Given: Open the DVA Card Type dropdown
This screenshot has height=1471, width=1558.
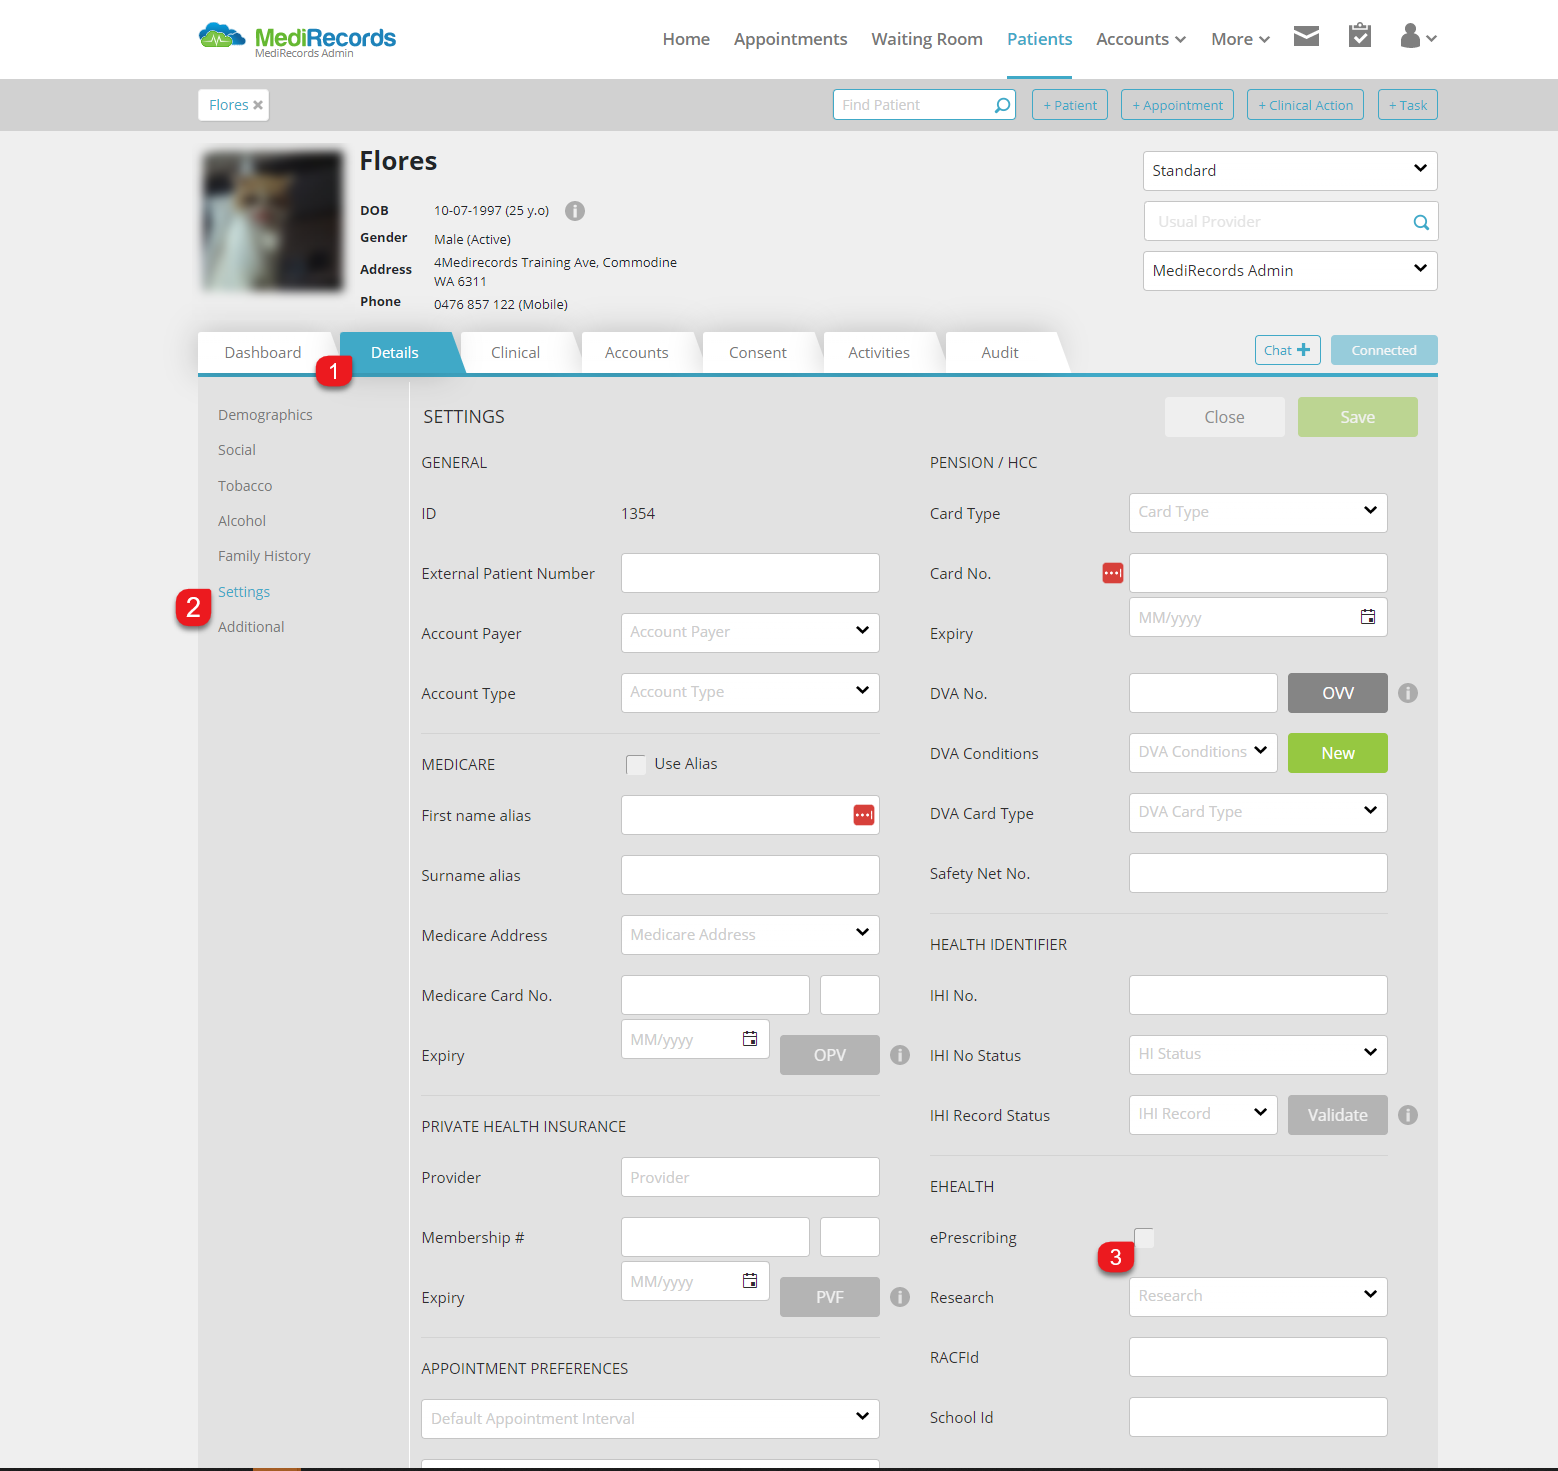Looking at the screenshot, I should [x=1258, y=813].
